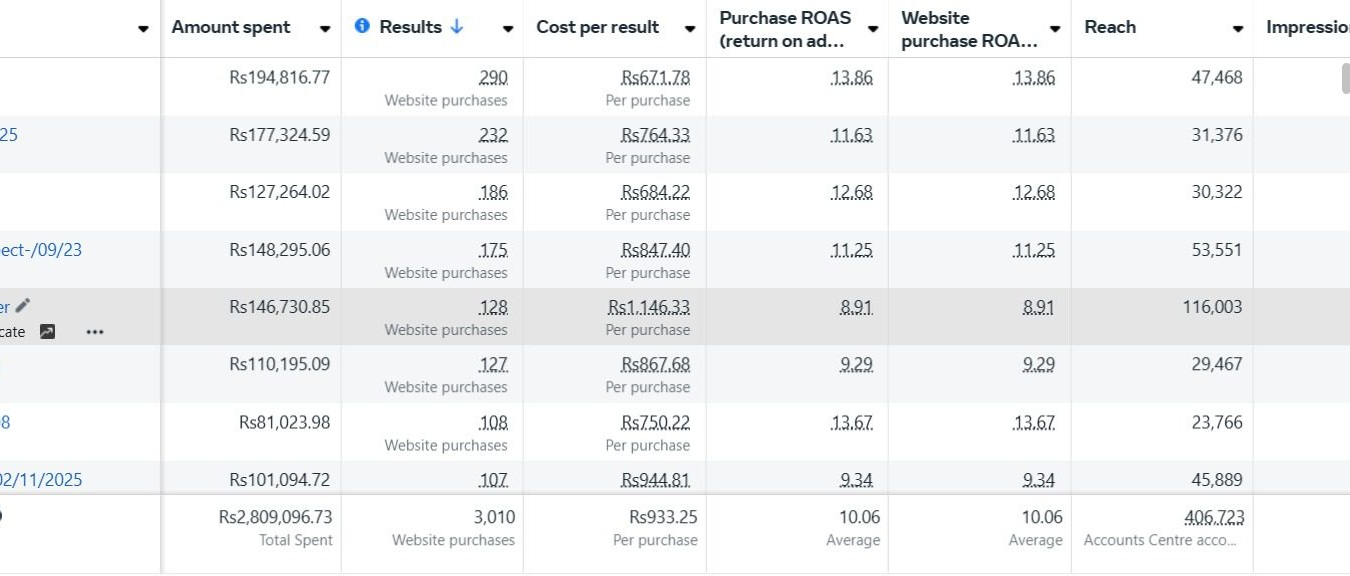This screenshot has height=576, width=1350.
Task: Click the 290 website purchases result value
Action: pos(493,78)
